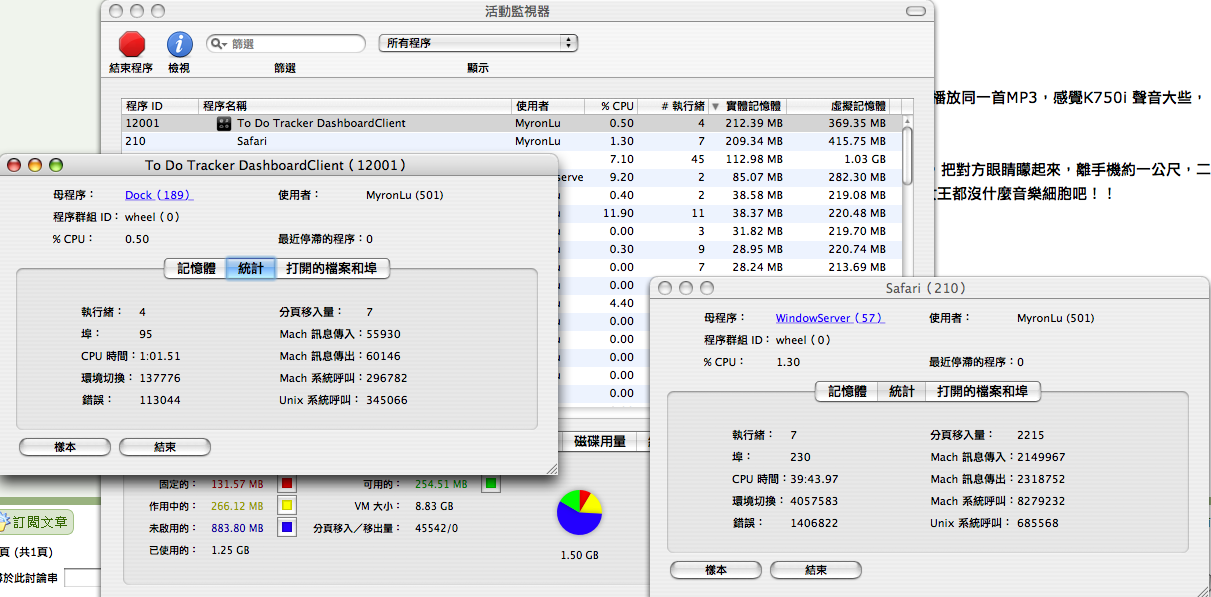Click 結束 button in Safari inspector

point(816,570)
